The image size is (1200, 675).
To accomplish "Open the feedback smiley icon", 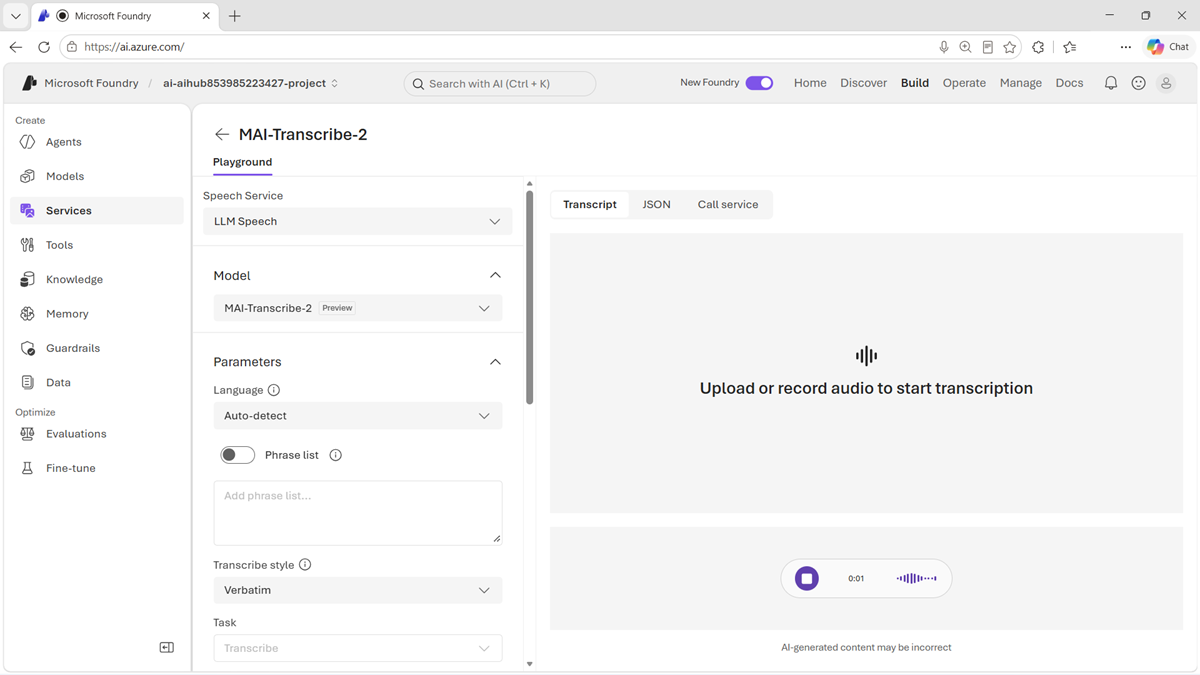I will [1138, 83].
